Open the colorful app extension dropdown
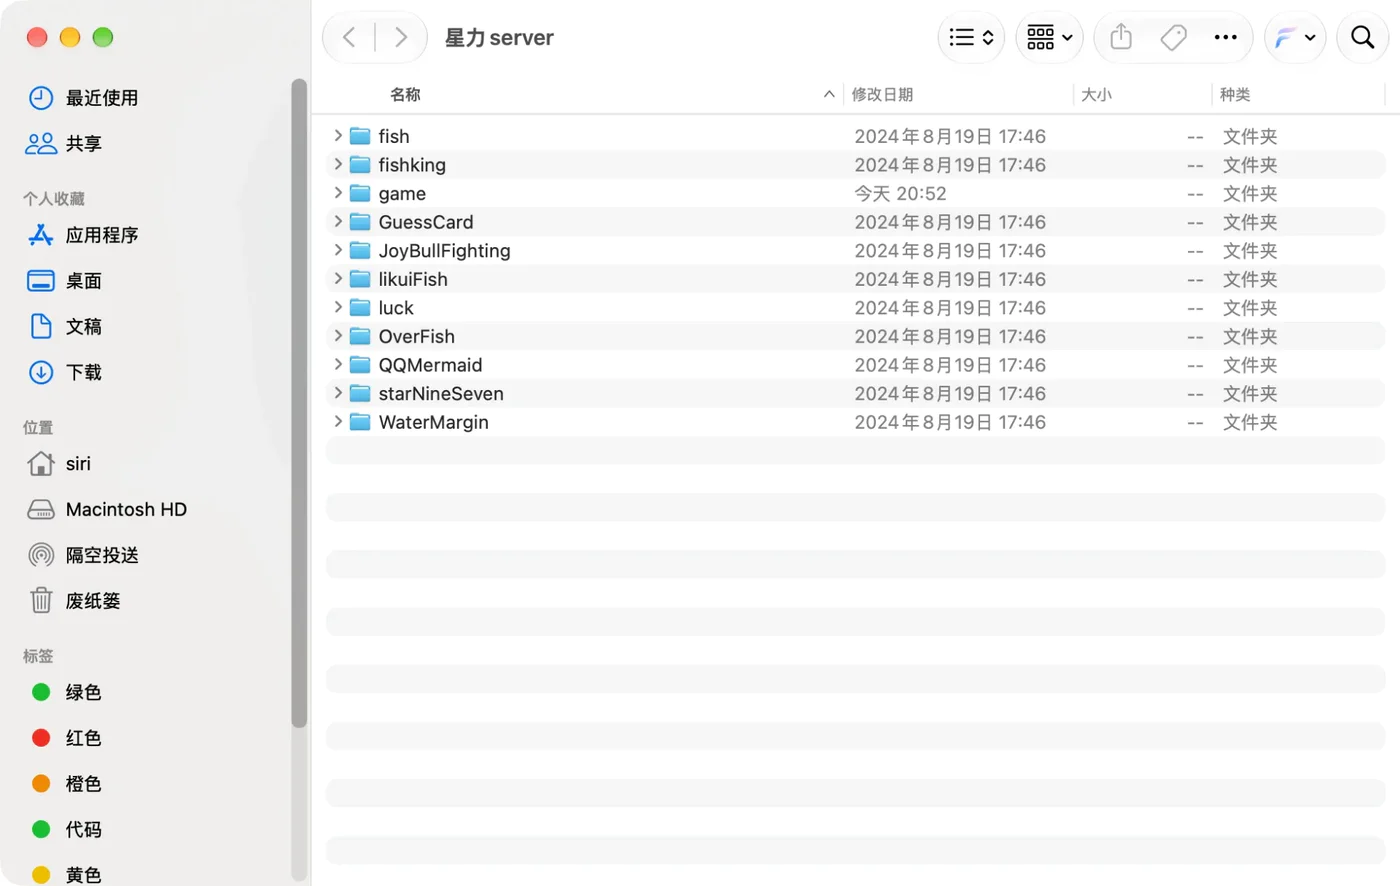 click(x=1295, y=38)
